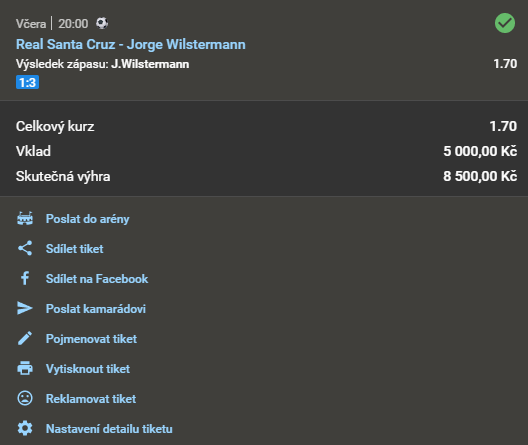The width and height of the screenshot is (528, 445).
Task: Click the green winning checkmark icon
Action: point(505,23)
